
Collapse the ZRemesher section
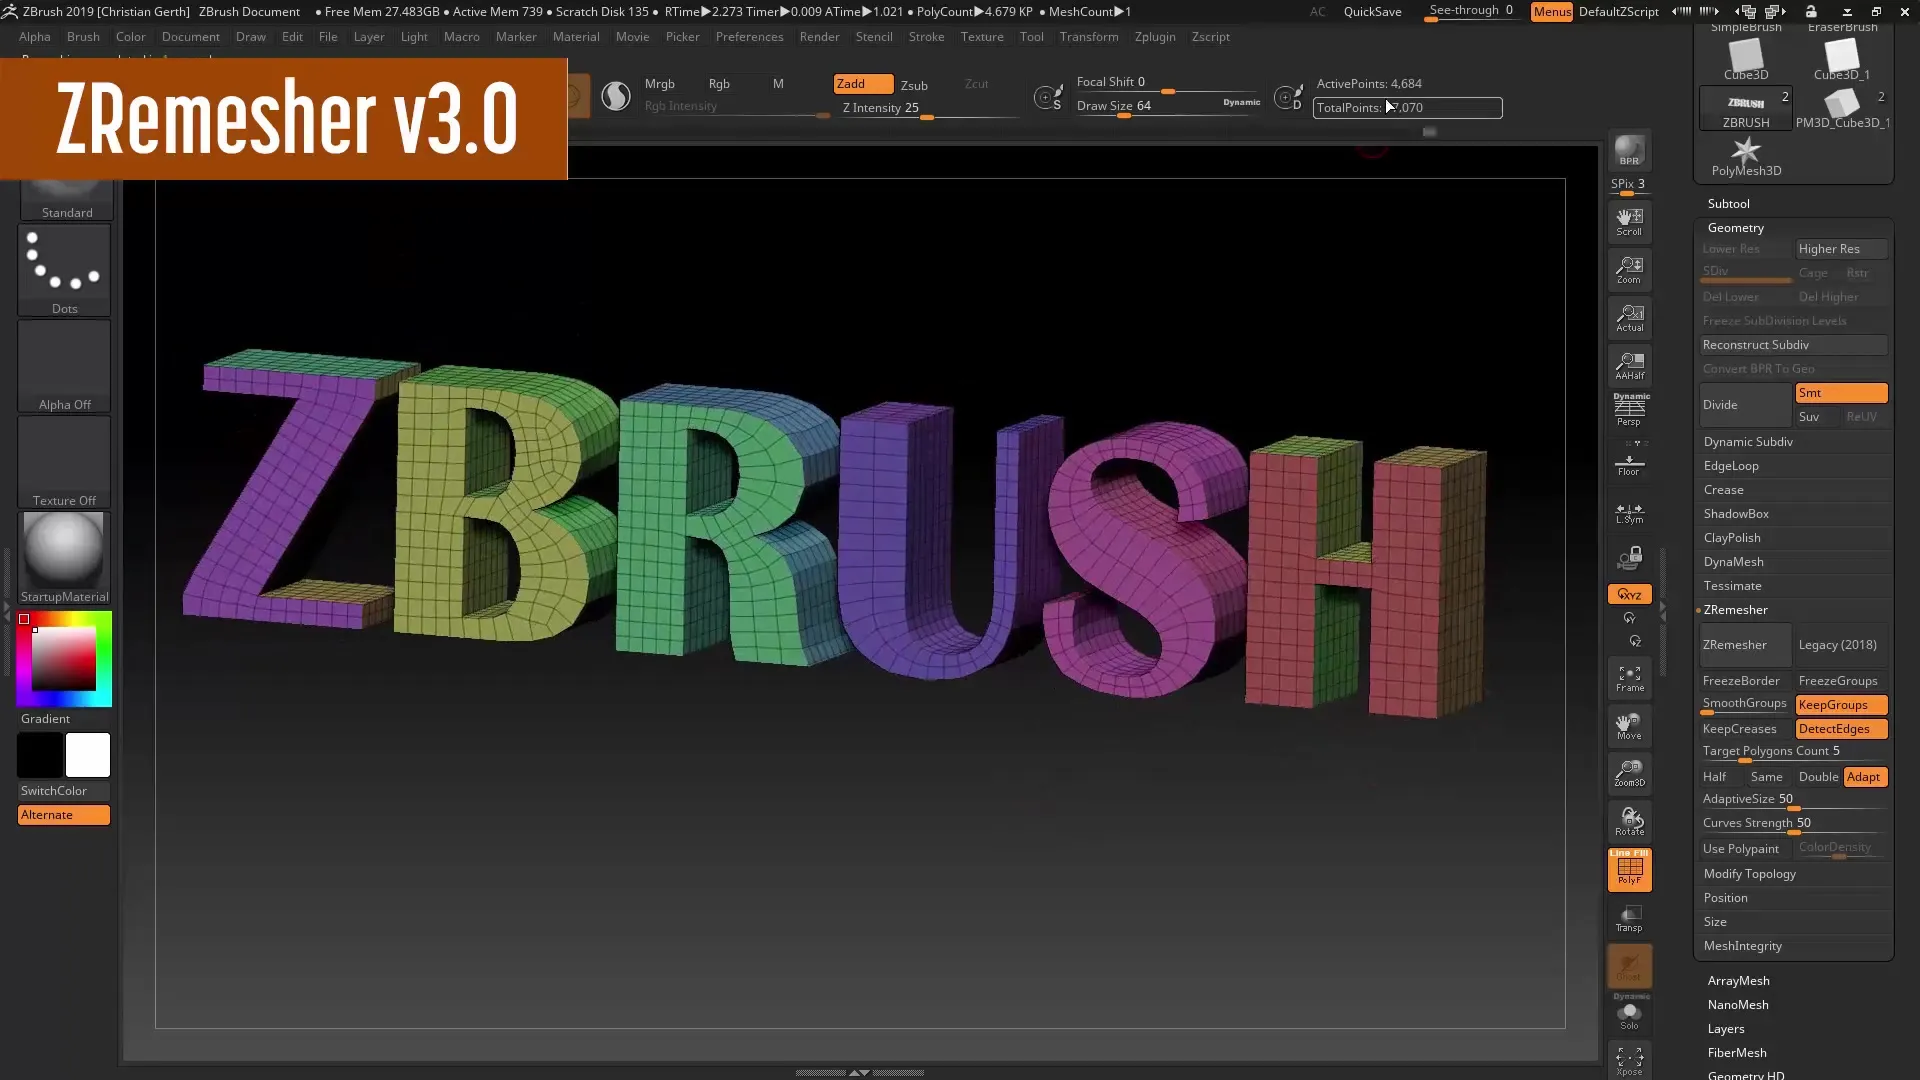[1736, 610]
